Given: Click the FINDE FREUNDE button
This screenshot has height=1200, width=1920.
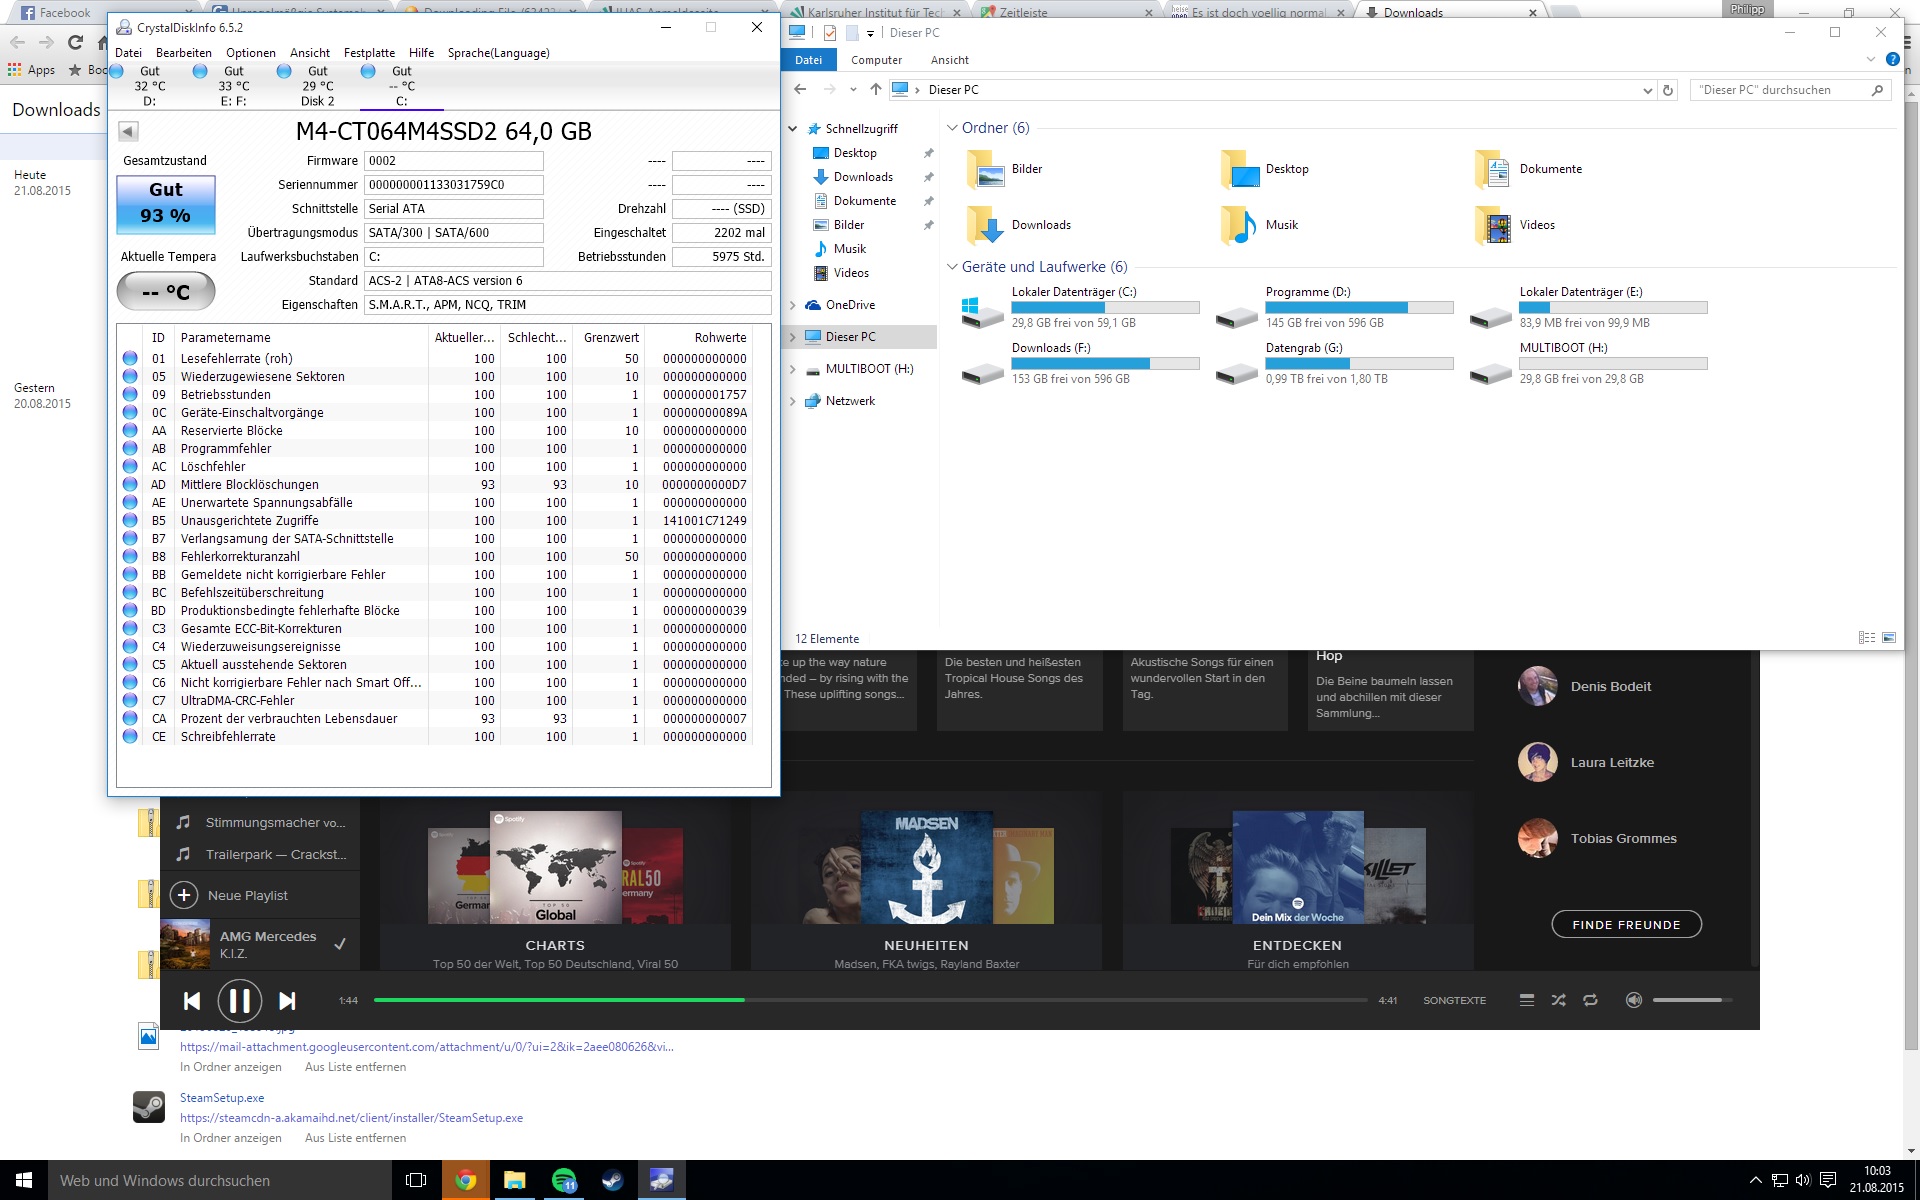Looking at the screenshot, I should click(1626, 925).
